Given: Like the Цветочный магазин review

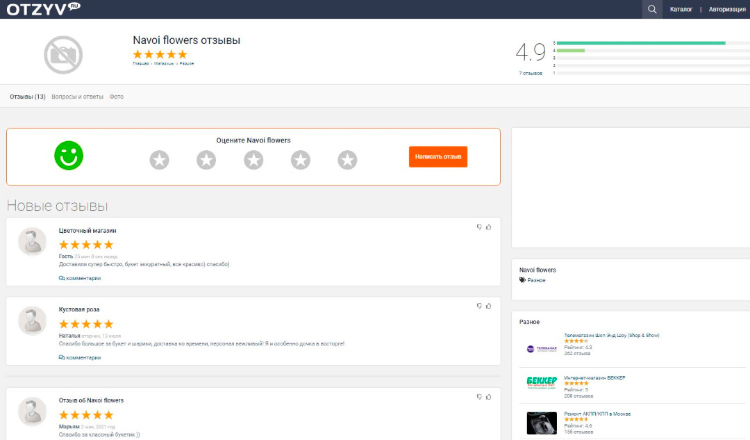Looking at the screenshot, I should pos(489,227).
